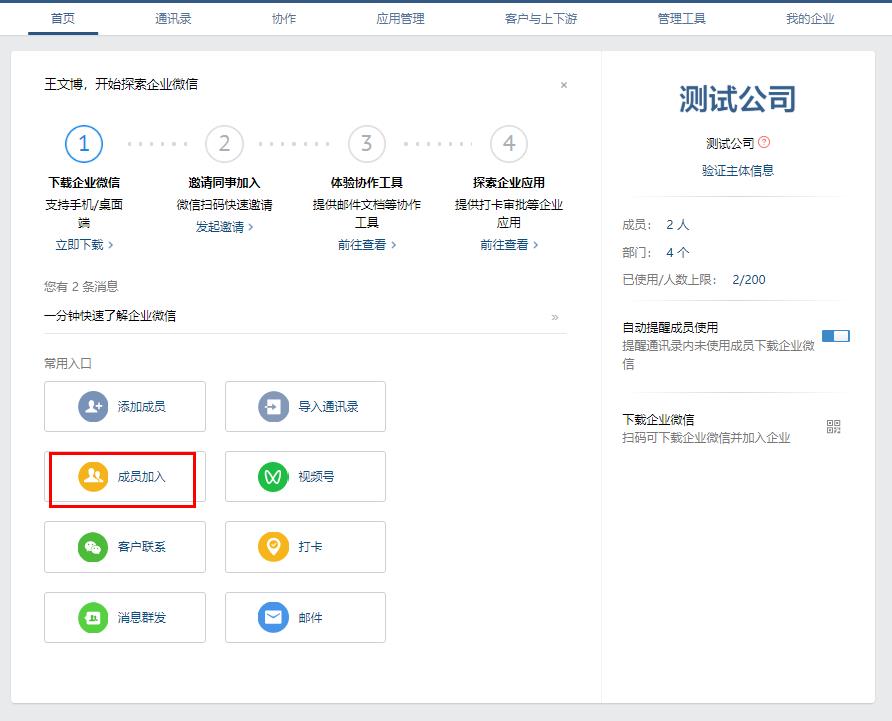Viewport: 892px width, 721px height.
Task: Select step 1 circle 下载企业微信
Action: pyautogui.click(x=84, y=143)
